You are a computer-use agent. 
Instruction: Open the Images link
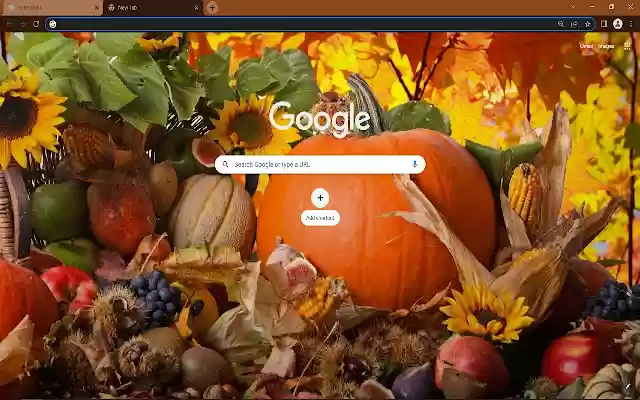coord(606,46)
